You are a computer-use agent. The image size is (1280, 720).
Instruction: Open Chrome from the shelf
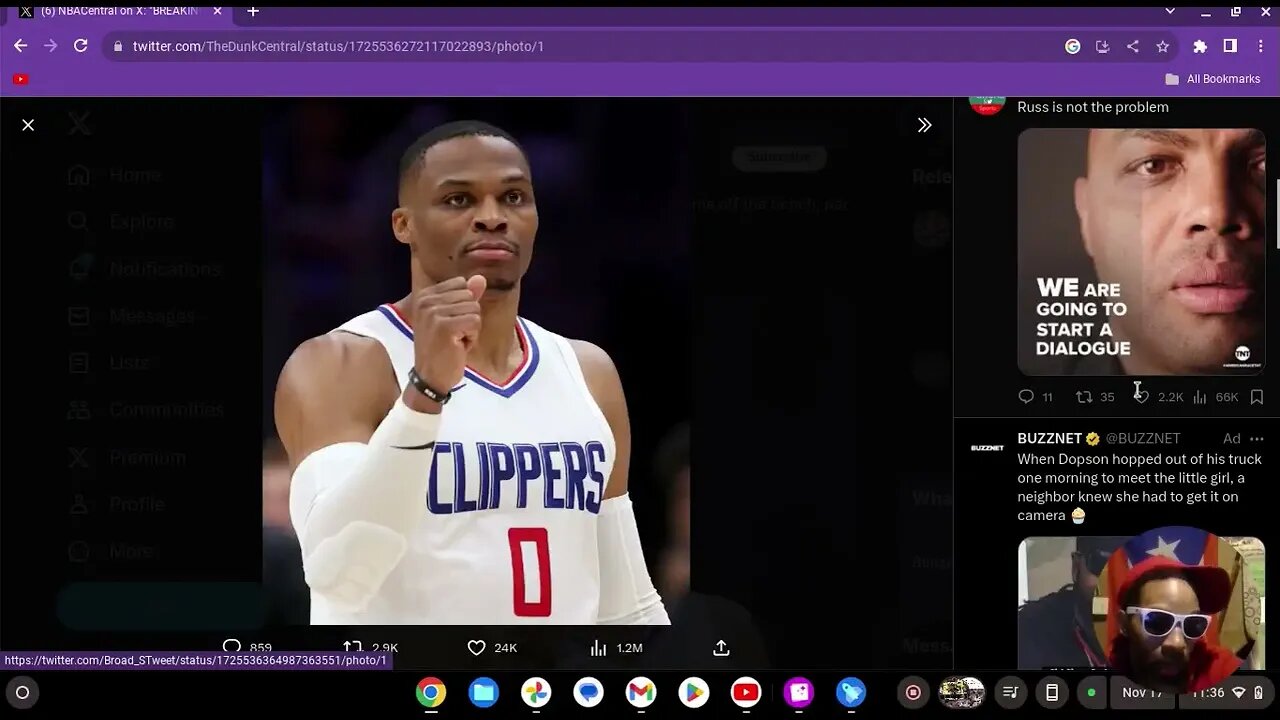431,692
